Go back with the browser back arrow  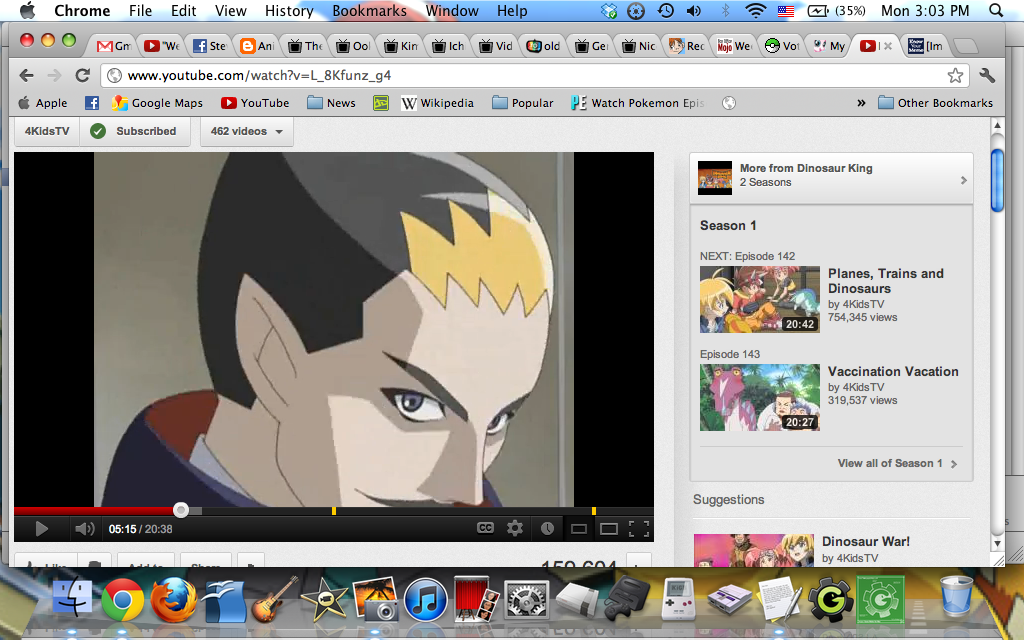26,75
